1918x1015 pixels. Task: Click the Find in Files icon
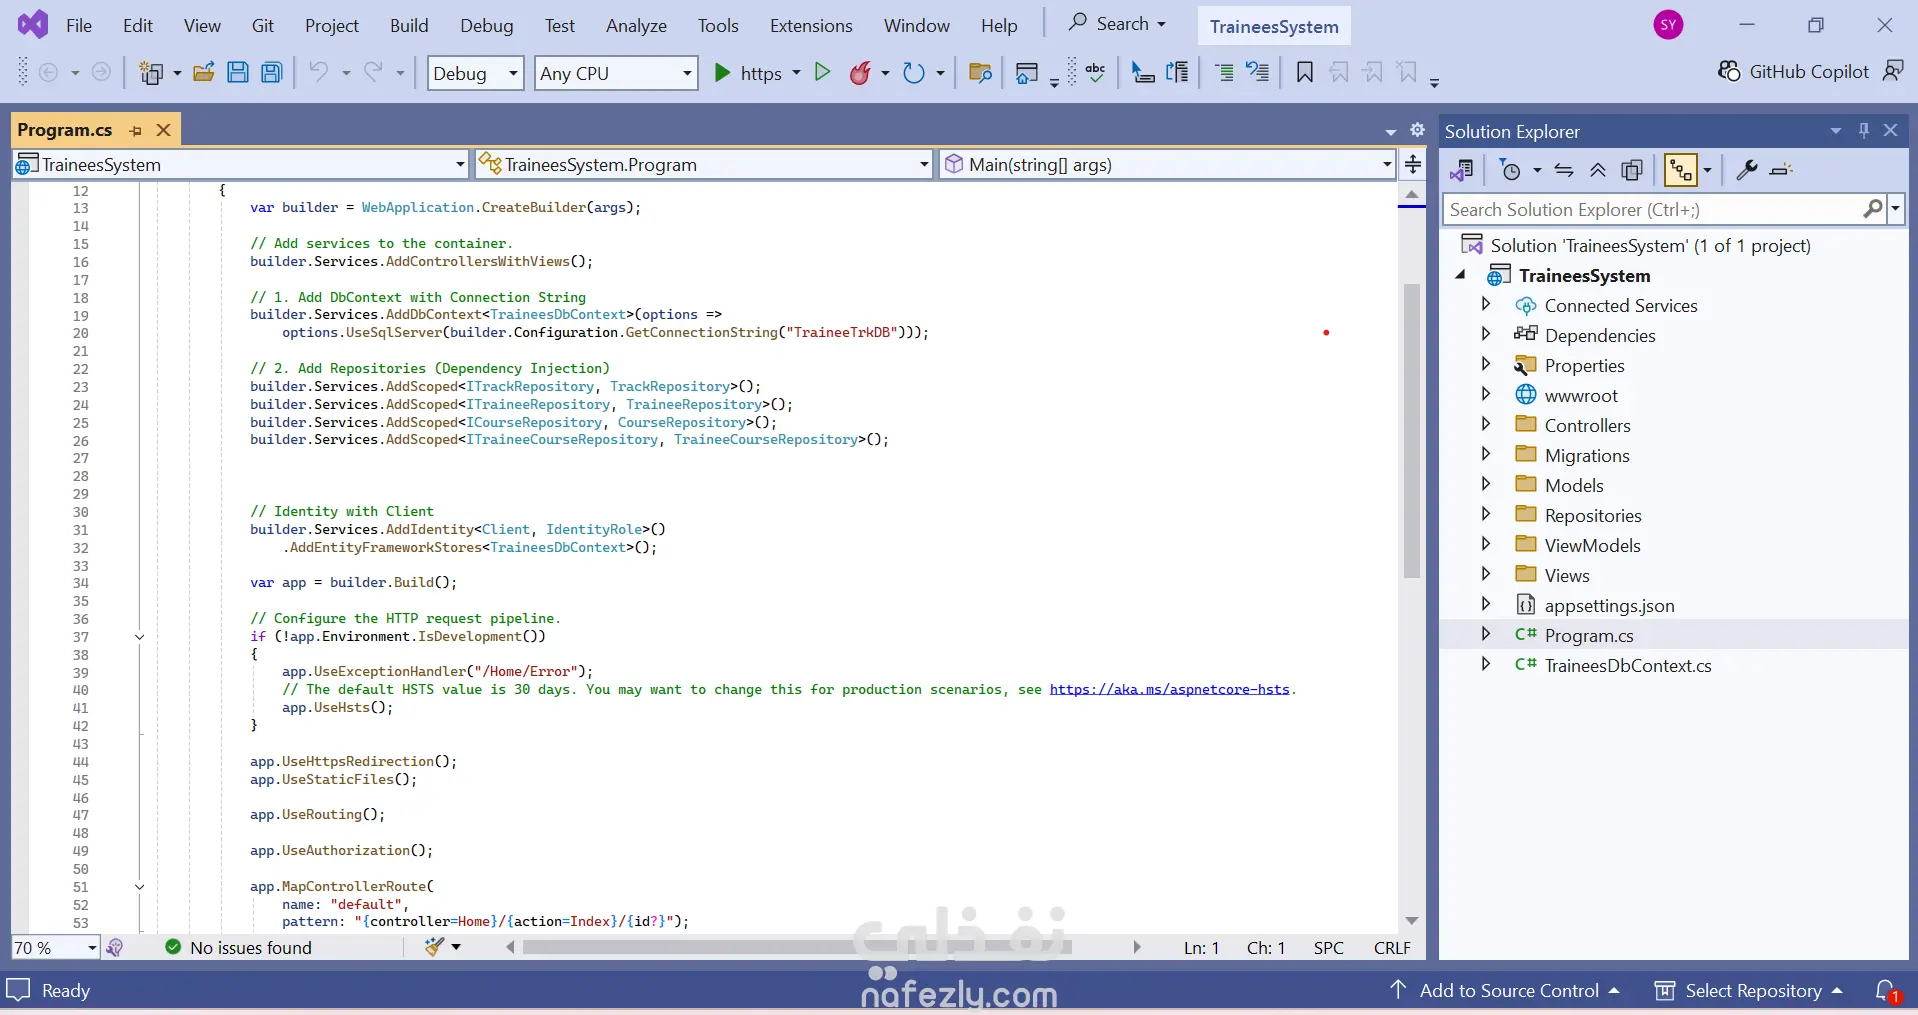[980, 72]
